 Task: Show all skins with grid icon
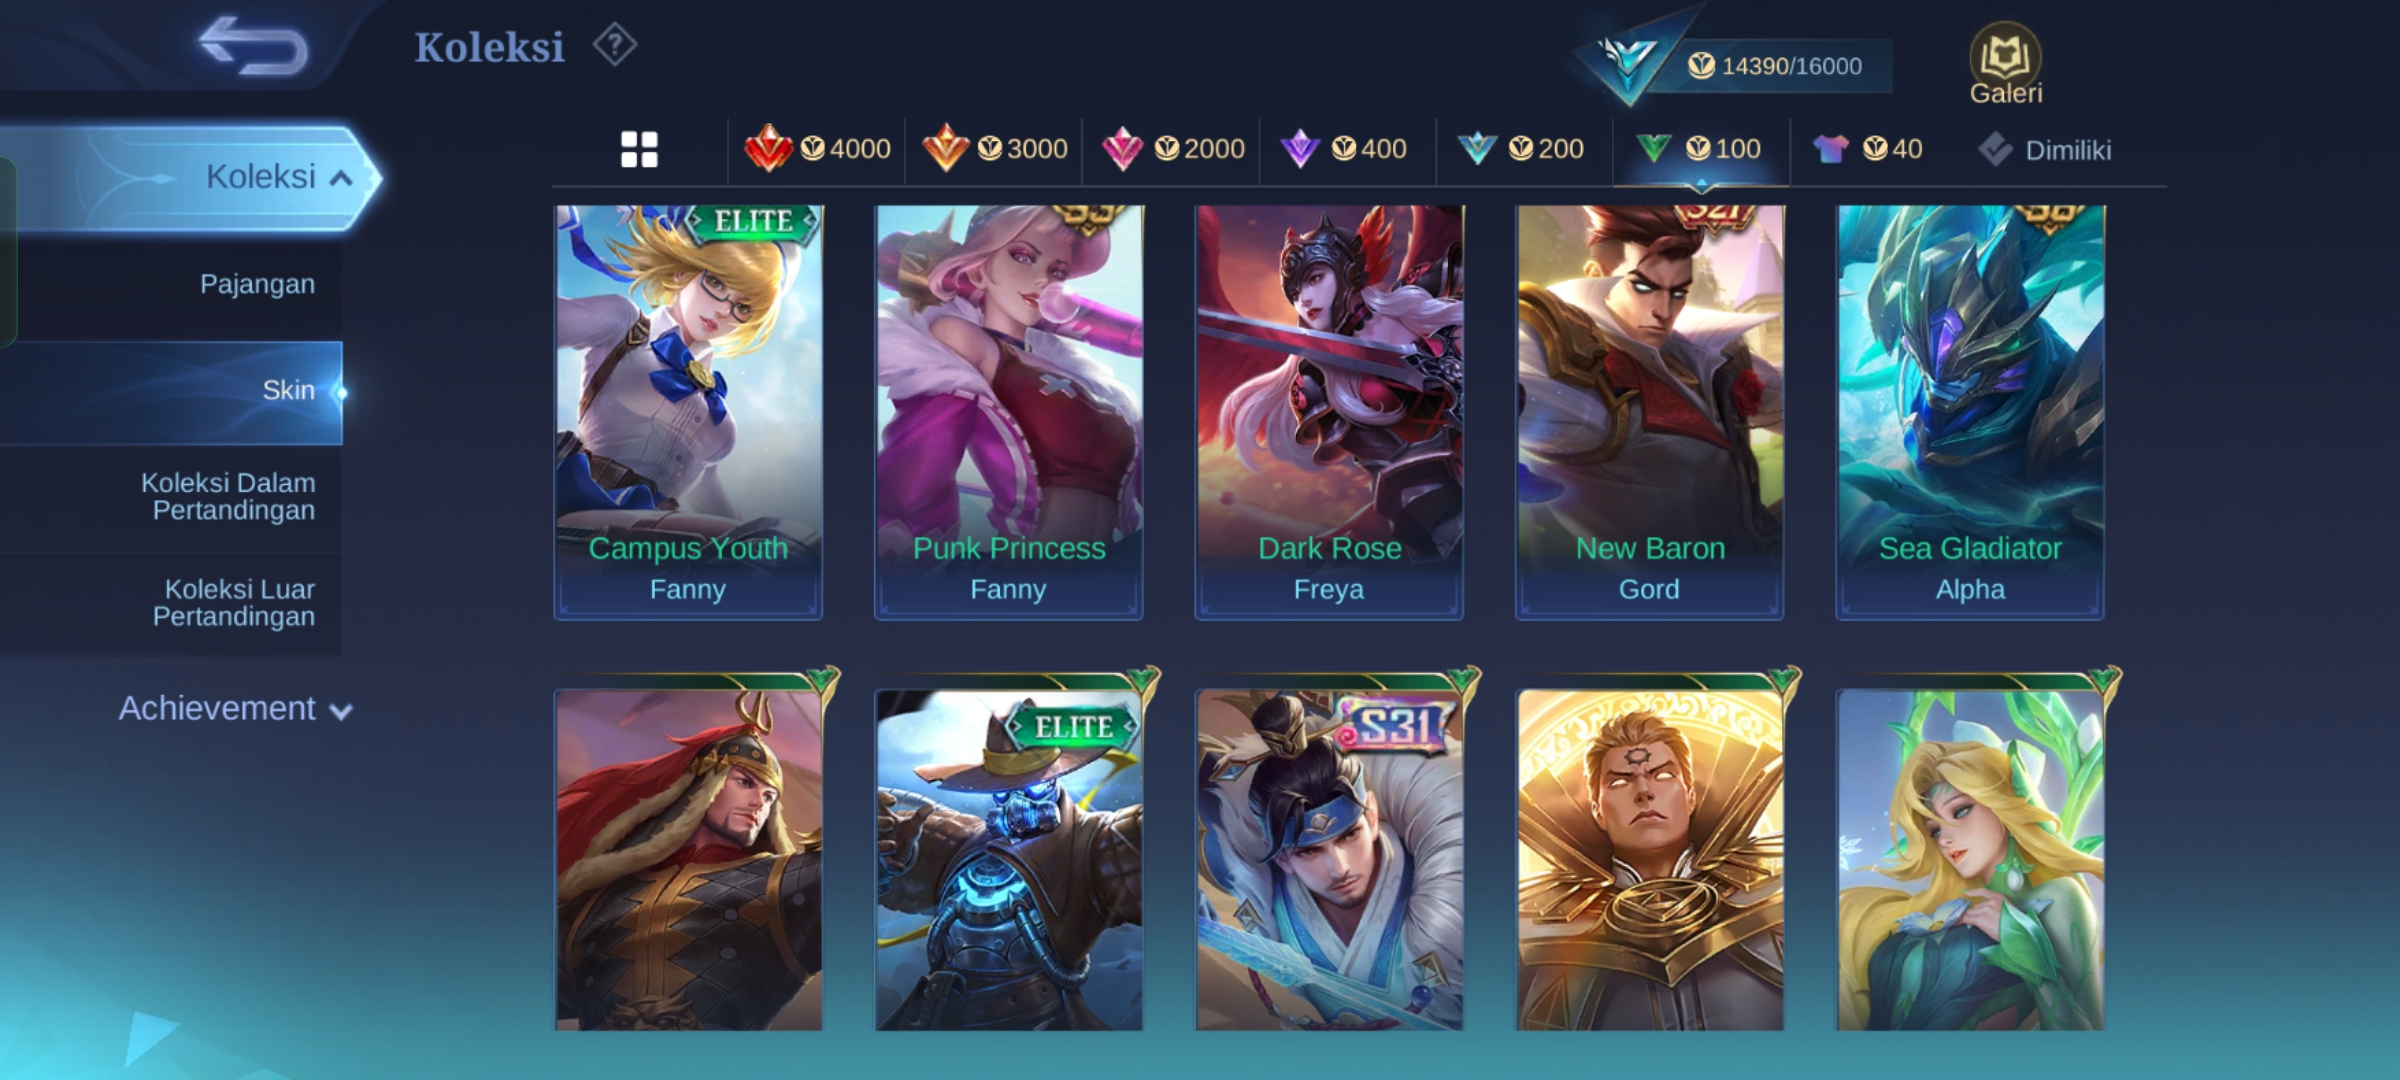coord(639,150)
